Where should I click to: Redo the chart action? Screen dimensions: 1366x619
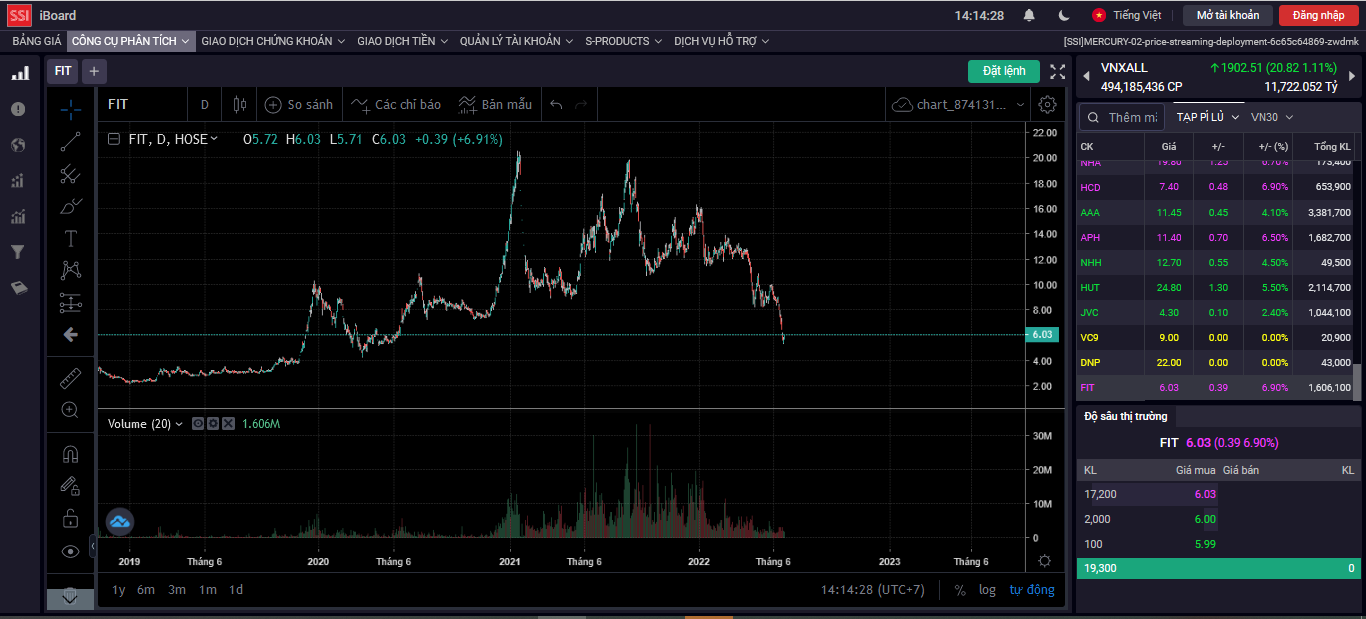(x=581, y=104)
